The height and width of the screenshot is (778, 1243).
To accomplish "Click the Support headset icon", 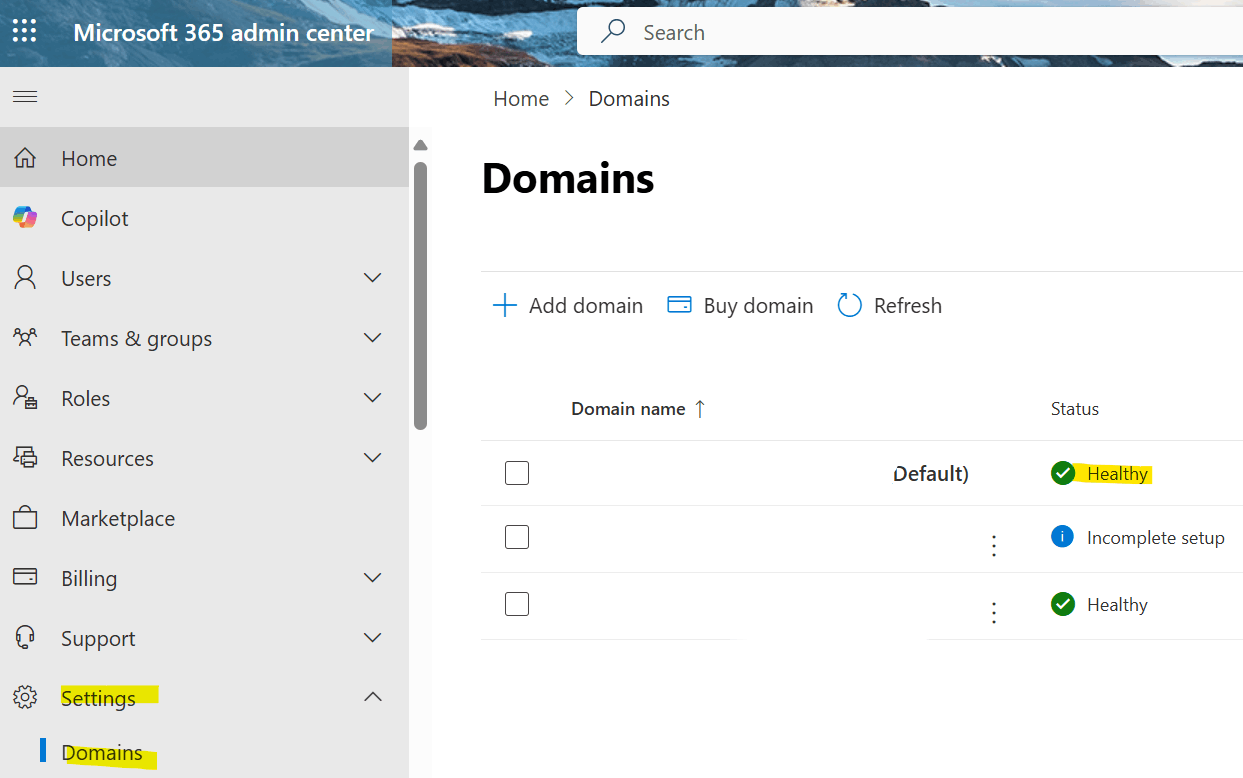I will point(25,637).
